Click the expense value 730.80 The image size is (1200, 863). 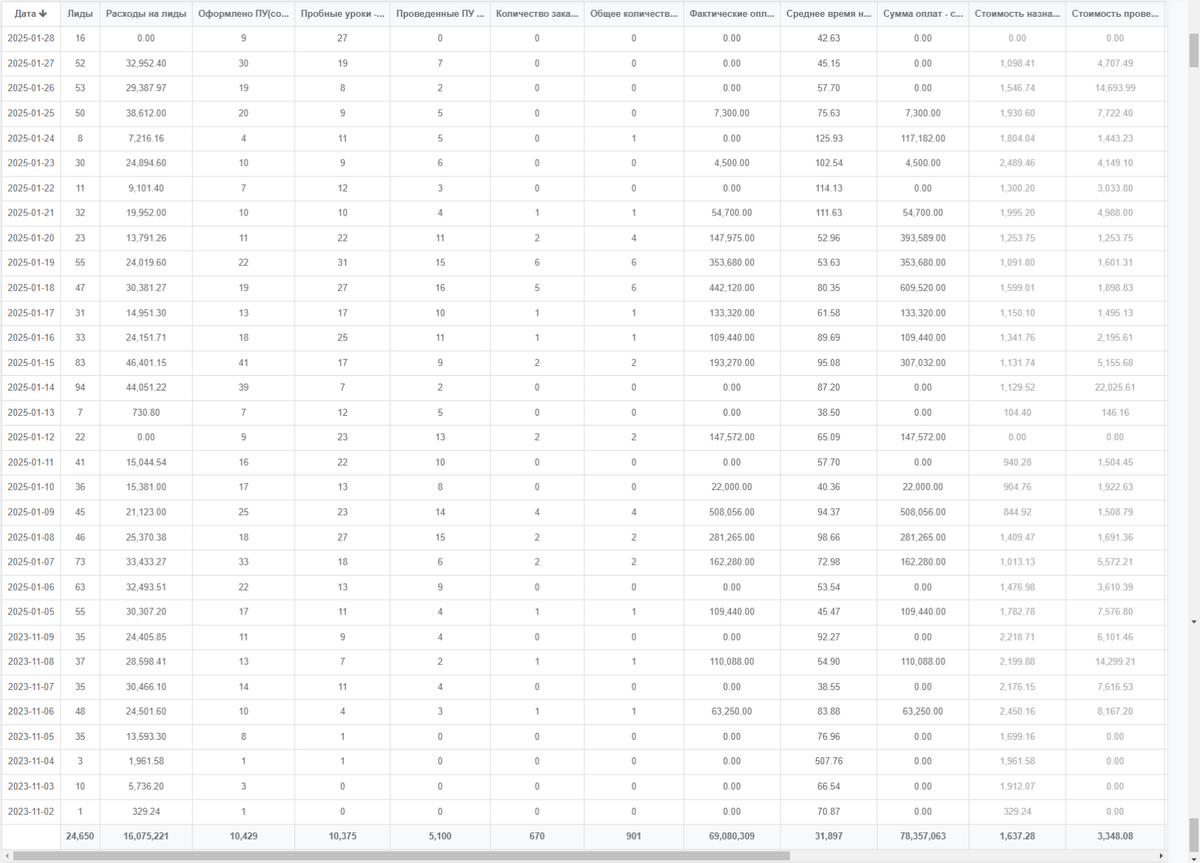pyautogui.click(x=145, y=412)
